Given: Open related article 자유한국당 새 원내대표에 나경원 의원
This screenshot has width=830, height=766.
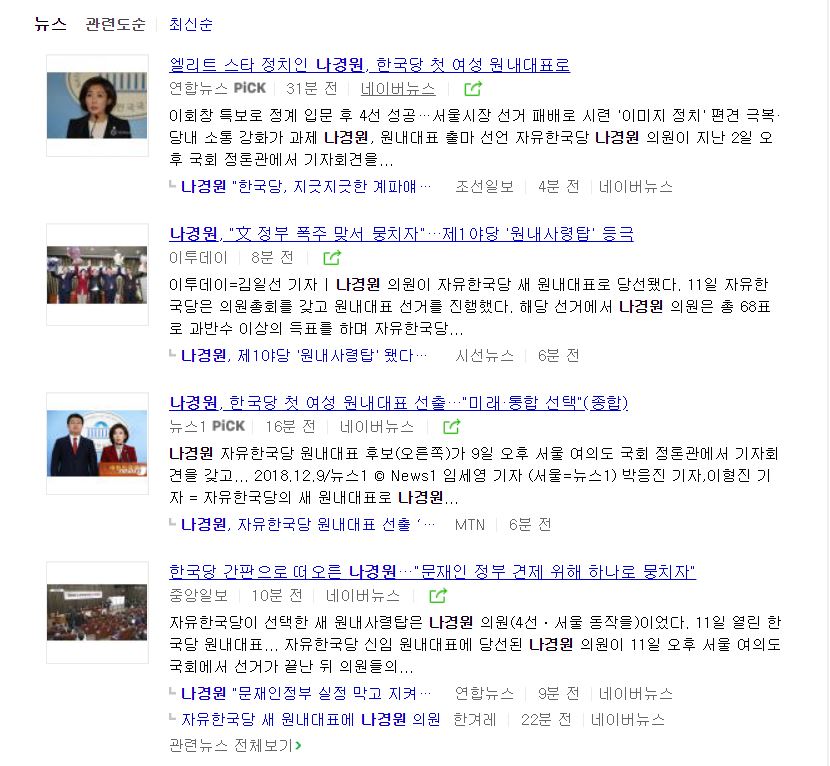Looking at the screenshot, I should coord(311,719).
